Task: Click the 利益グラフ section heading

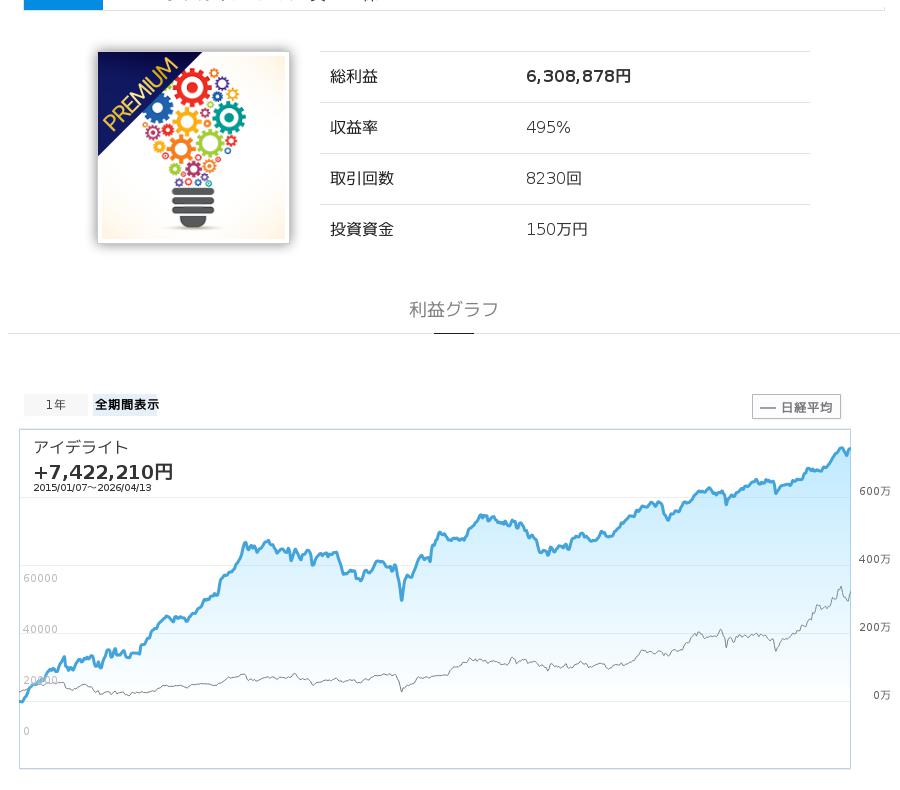Action: click(x=453, y=310)
